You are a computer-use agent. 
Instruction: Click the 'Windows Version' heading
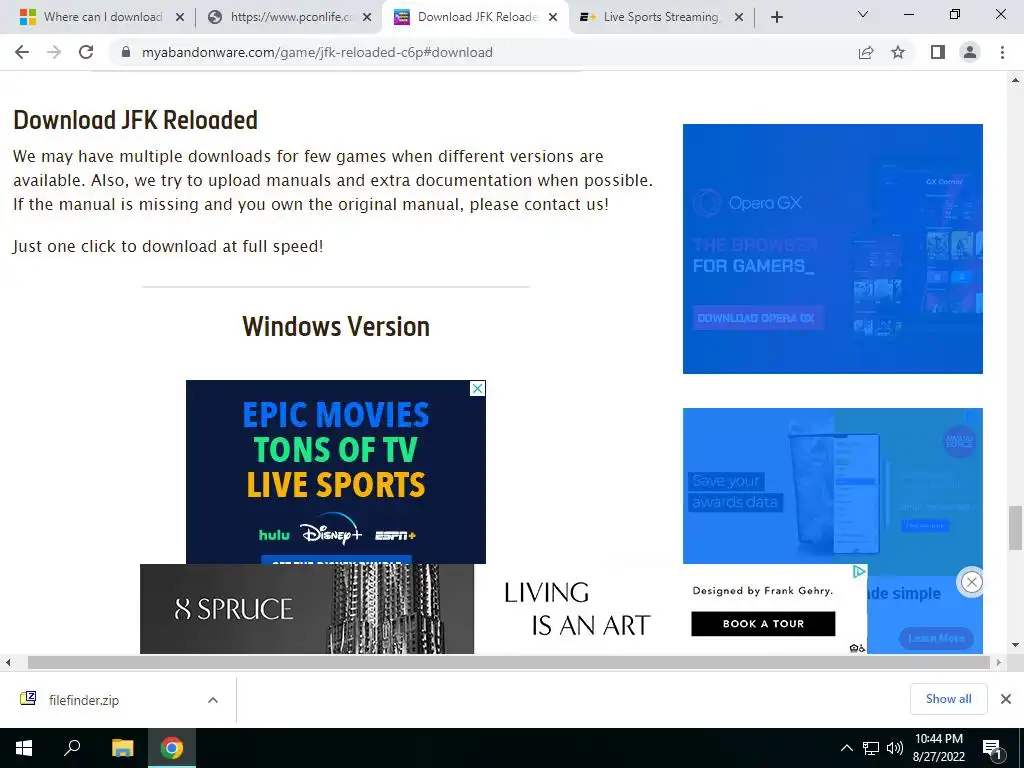[336, 327]
